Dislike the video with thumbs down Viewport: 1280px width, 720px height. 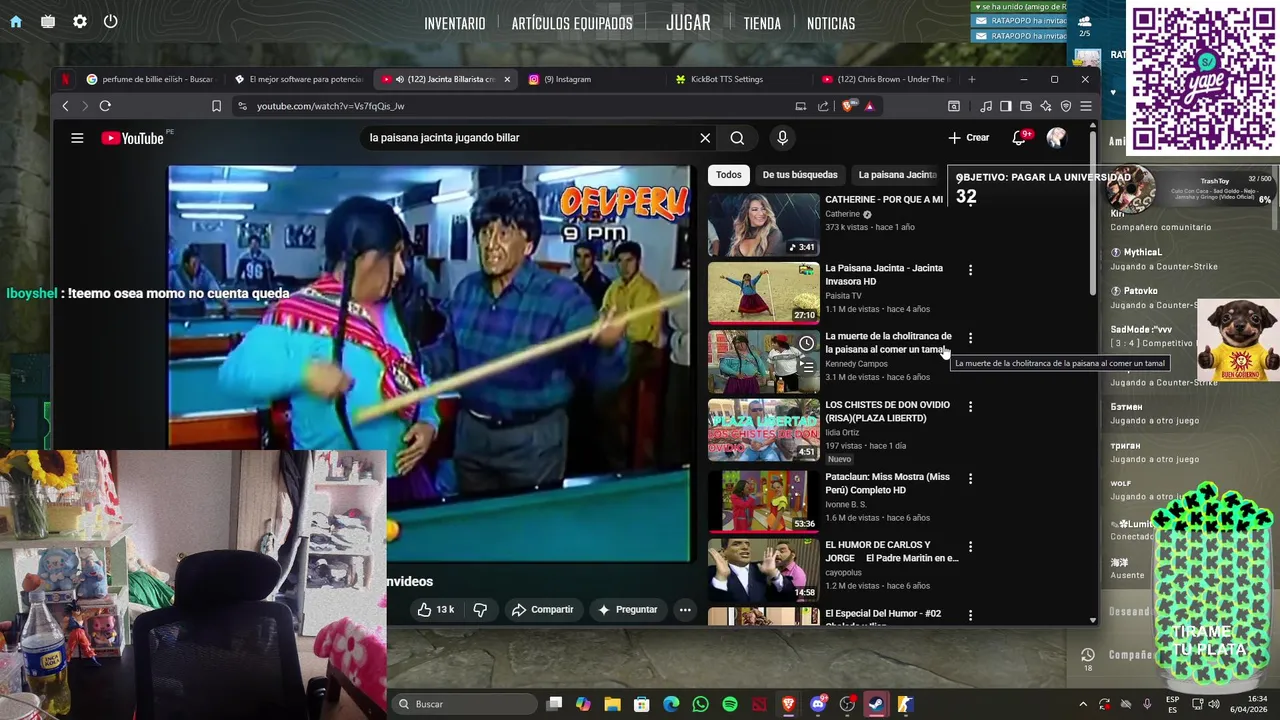pyautogui.click(x=480, y=609)
